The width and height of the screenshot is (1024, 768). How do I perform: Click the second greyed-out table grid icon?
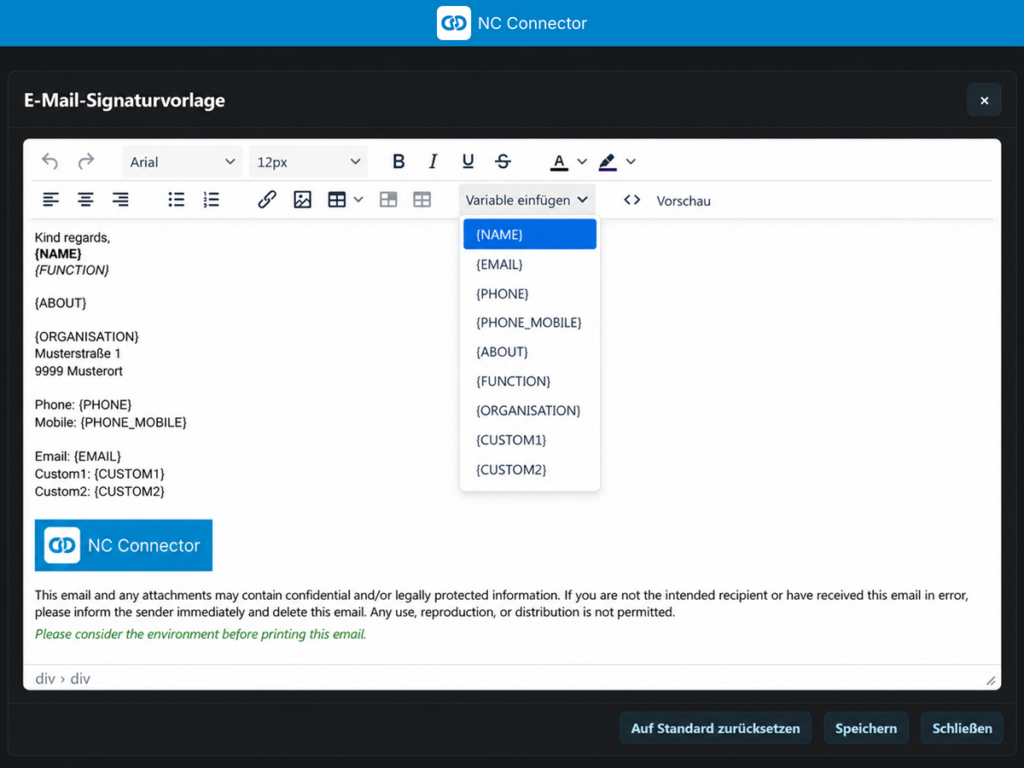(423, 200)
